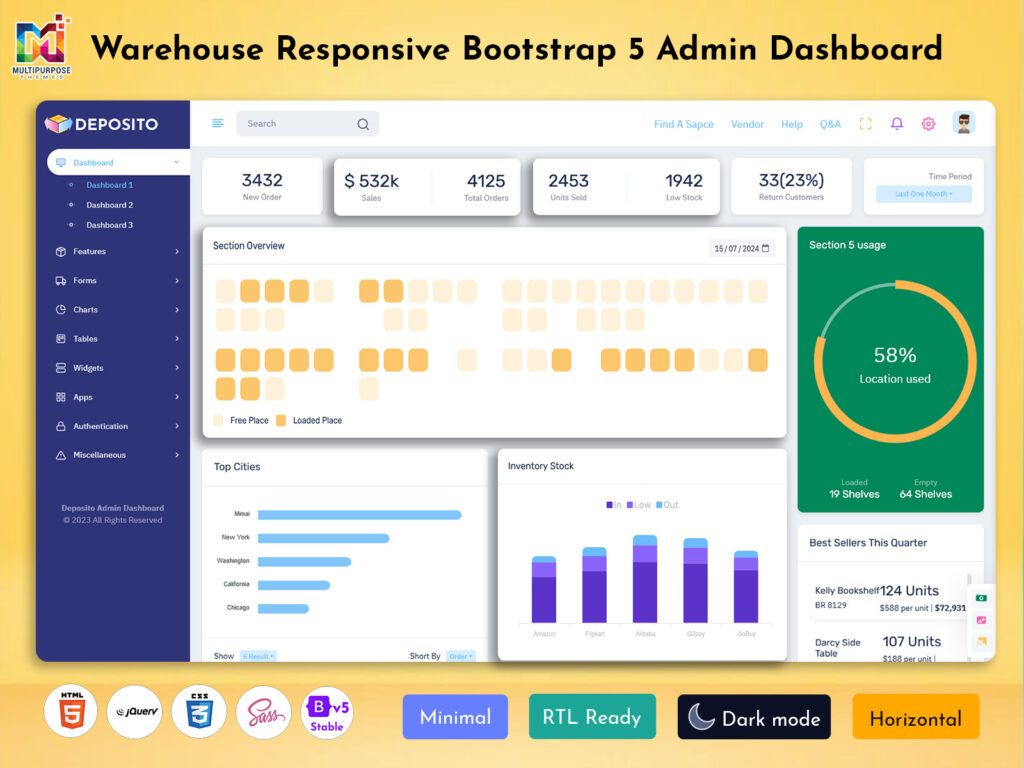Click the Find A Sapce link
The image size is (1024, 768).
pyautogui.click(x=683, y=125)
